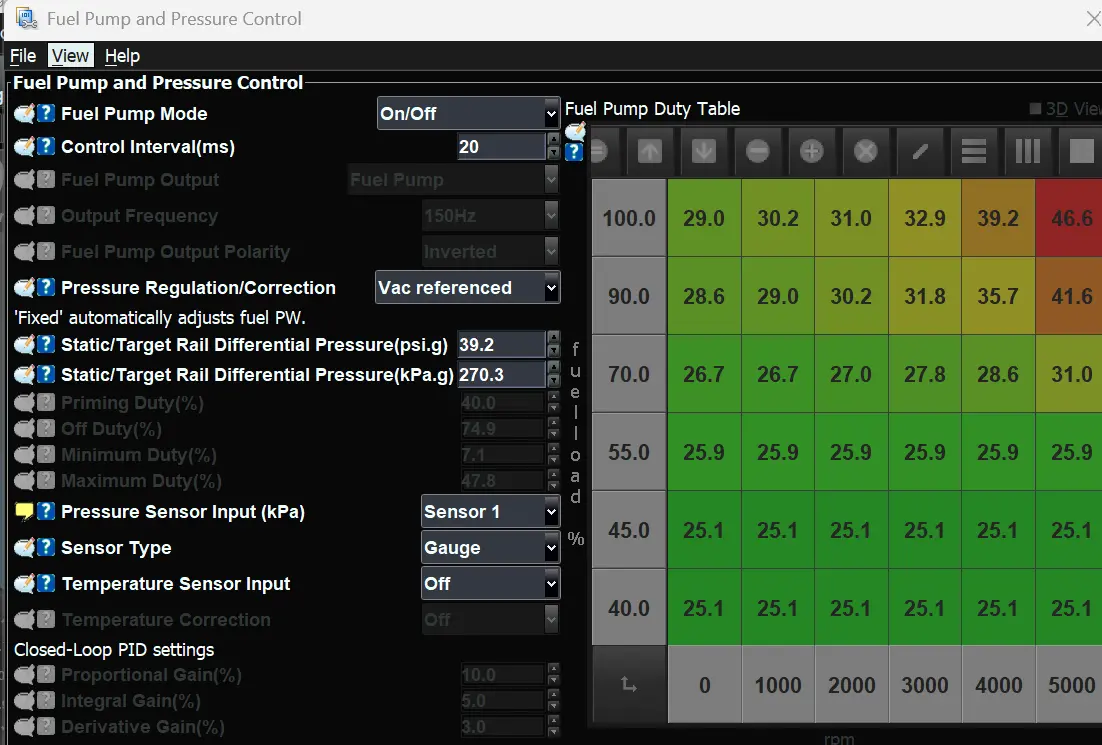Select cell 29.0 in the 100.0 row
Image resolution: width=1102 pixels, height=745 pixels.
(704, 218)
